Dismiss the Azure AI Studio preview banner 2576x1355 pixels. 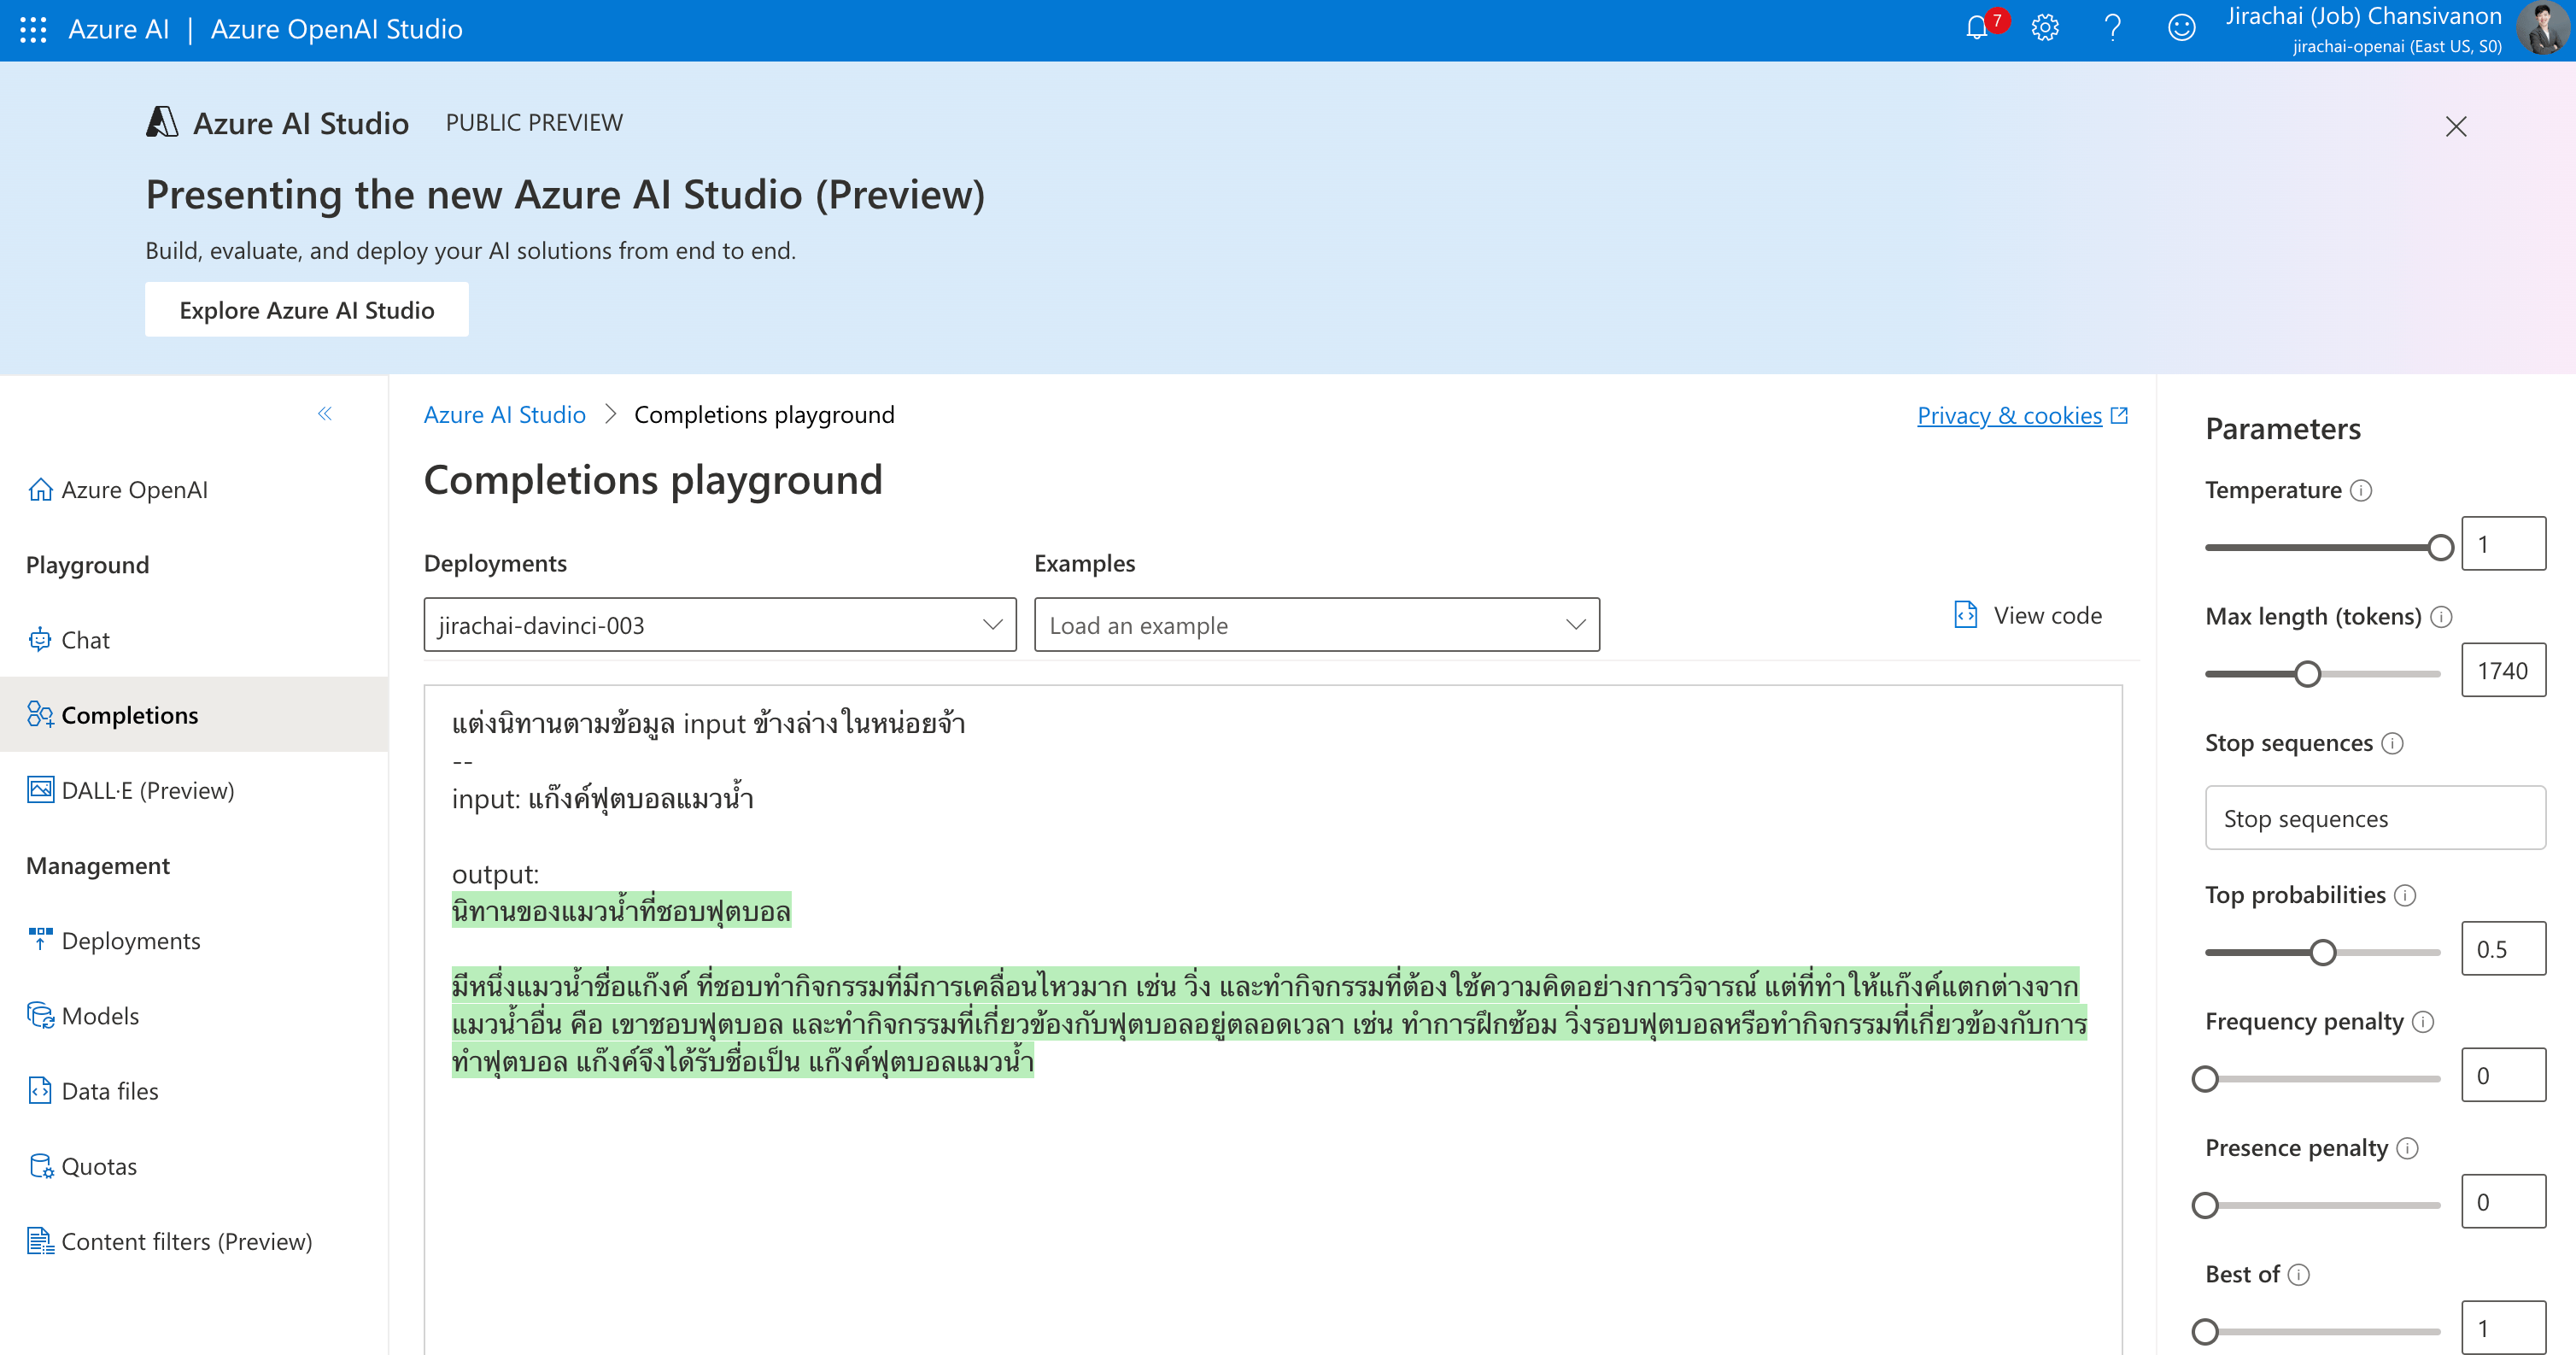[x=2456, y=126]
